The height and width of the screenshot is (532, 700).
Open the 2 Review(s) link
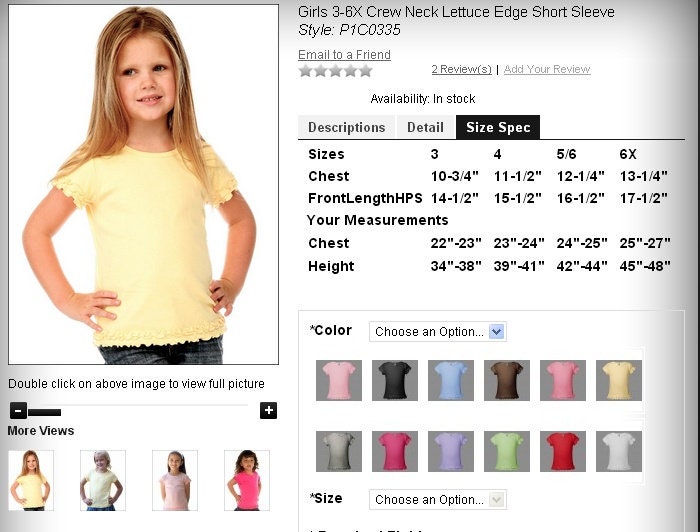461,69
